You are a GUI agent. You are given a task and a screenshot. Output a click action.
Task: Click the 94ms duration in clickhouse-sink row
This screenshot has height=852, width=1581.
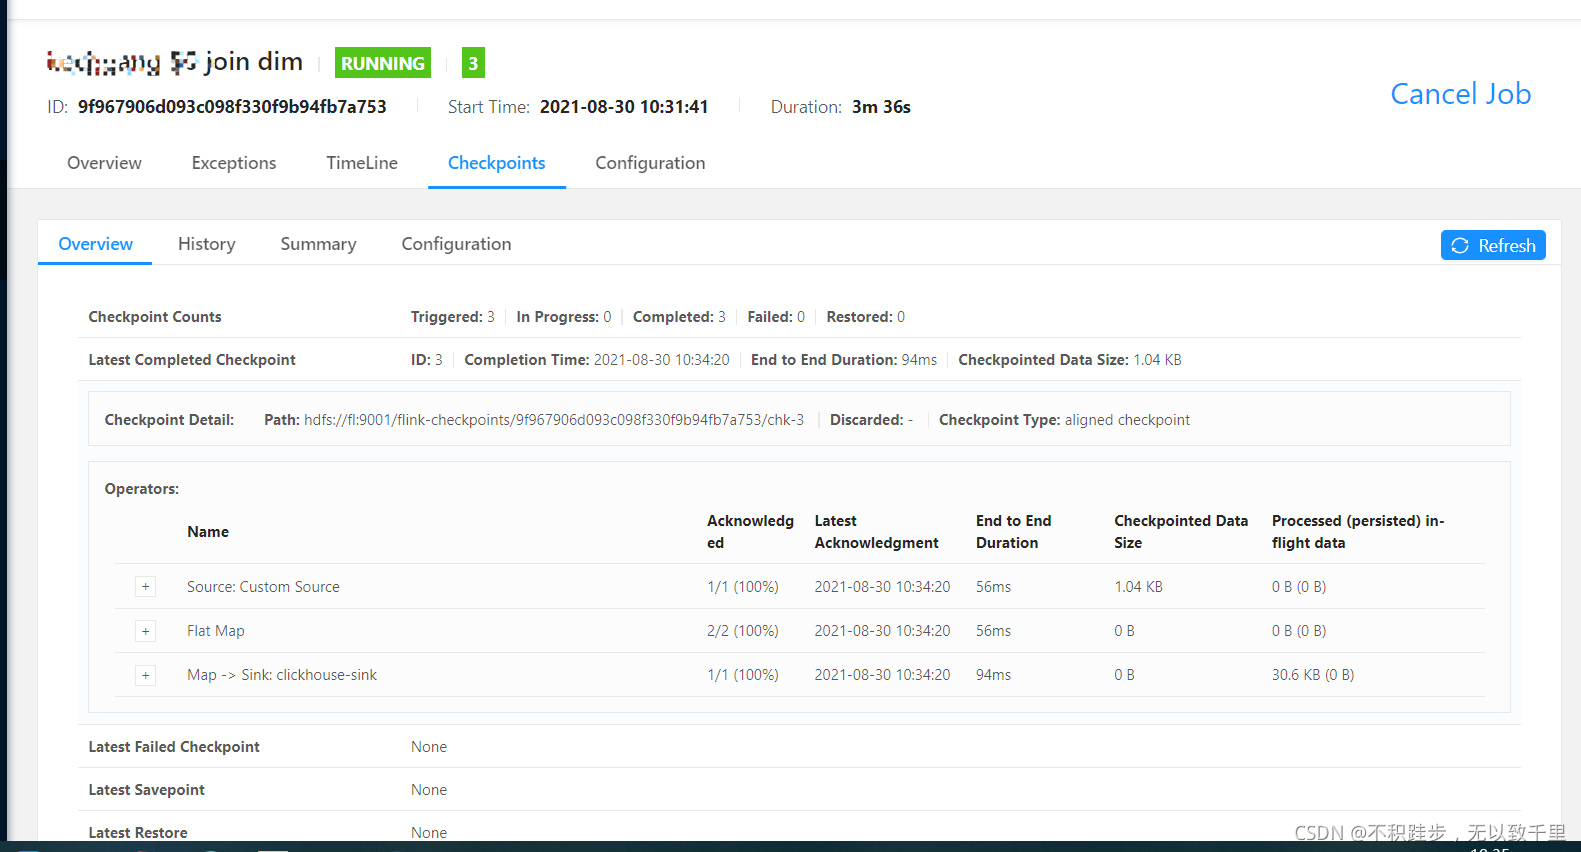993,675
